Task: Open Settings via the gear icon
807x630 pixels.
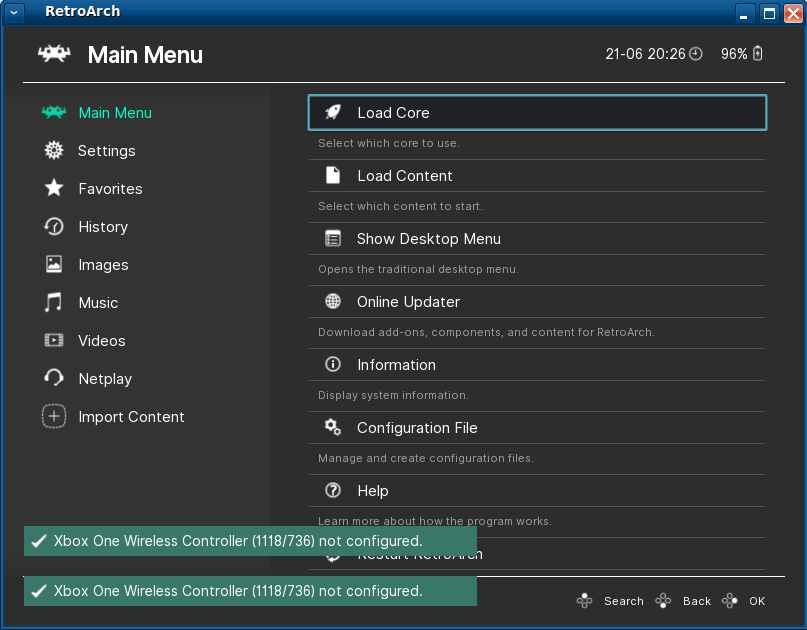Action: point(54,150)
